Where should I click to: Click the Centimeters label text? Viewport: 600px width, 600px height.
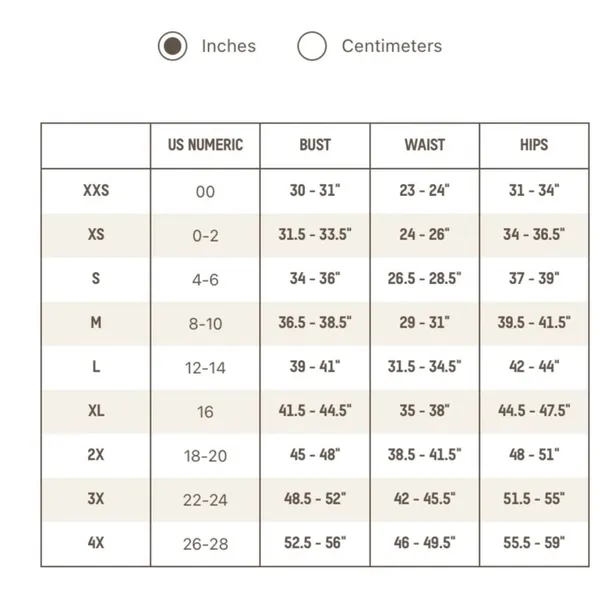tap(392, 46)
